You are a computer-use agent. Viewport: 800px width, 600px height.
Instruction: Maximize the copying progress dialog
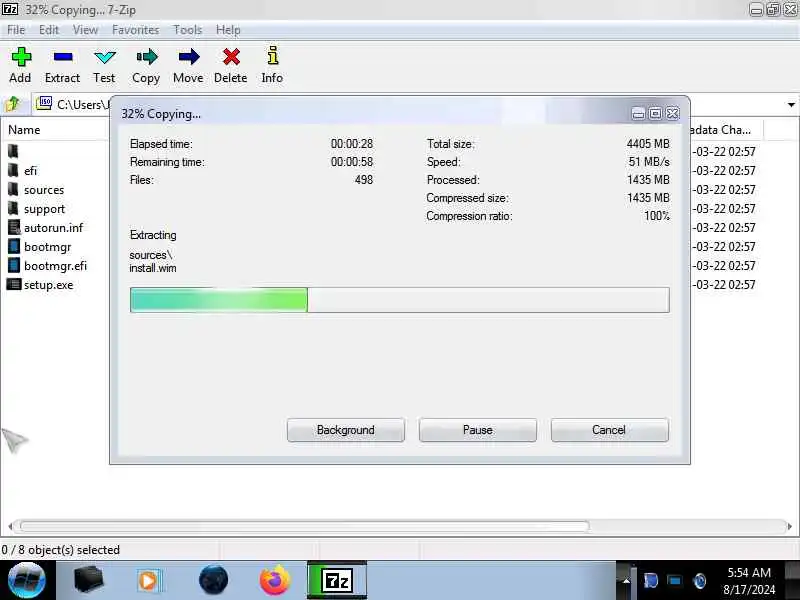click(x=655, y=113)
